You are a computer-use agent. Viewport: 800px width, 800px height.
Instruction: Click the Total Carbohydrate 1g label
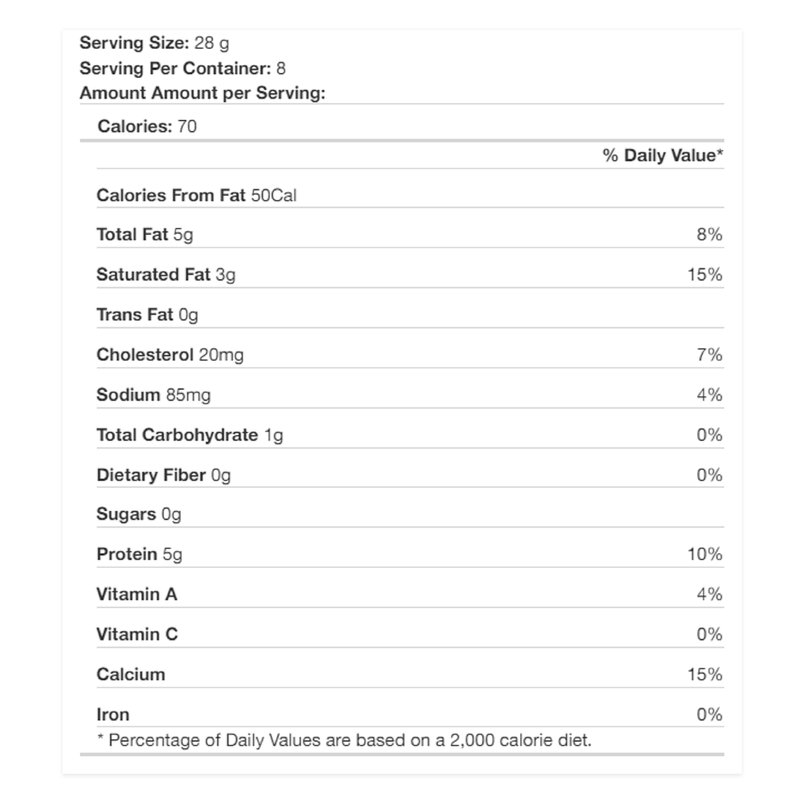[190, 435]
